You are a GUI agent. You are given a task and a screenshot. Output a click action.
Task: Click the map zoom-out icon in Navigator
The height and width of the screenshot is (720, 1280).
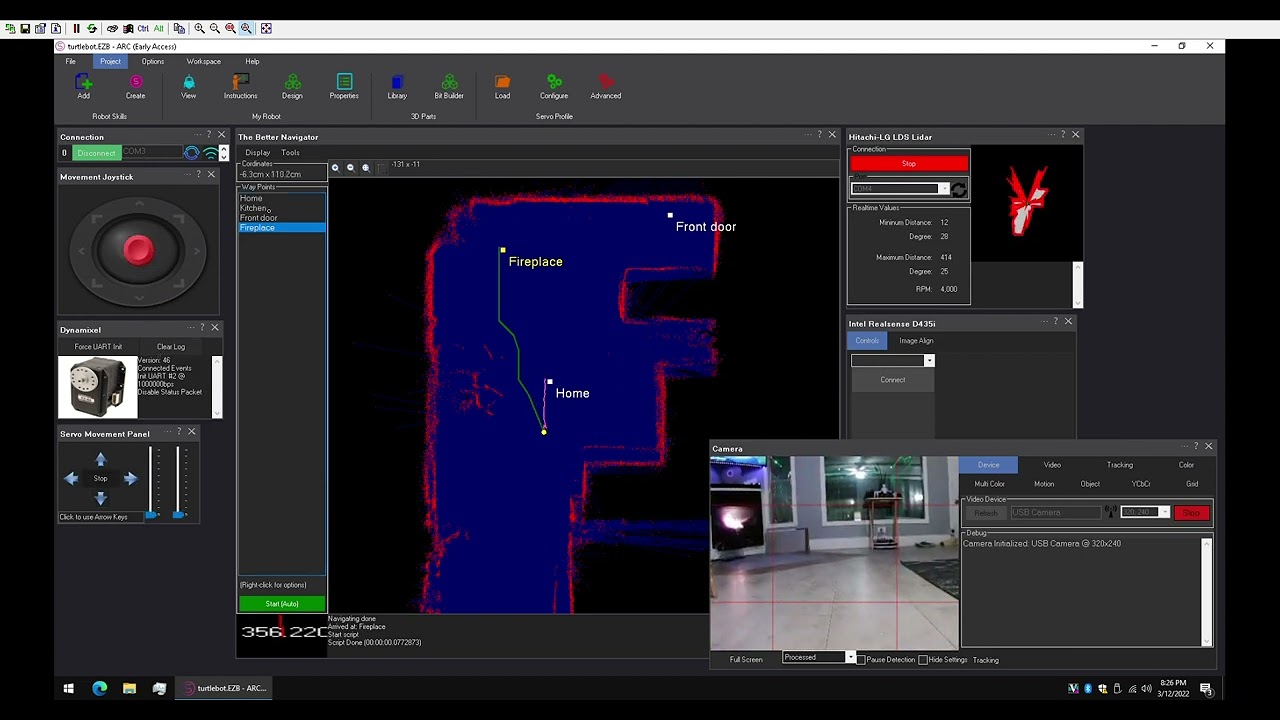click(350, 168)
